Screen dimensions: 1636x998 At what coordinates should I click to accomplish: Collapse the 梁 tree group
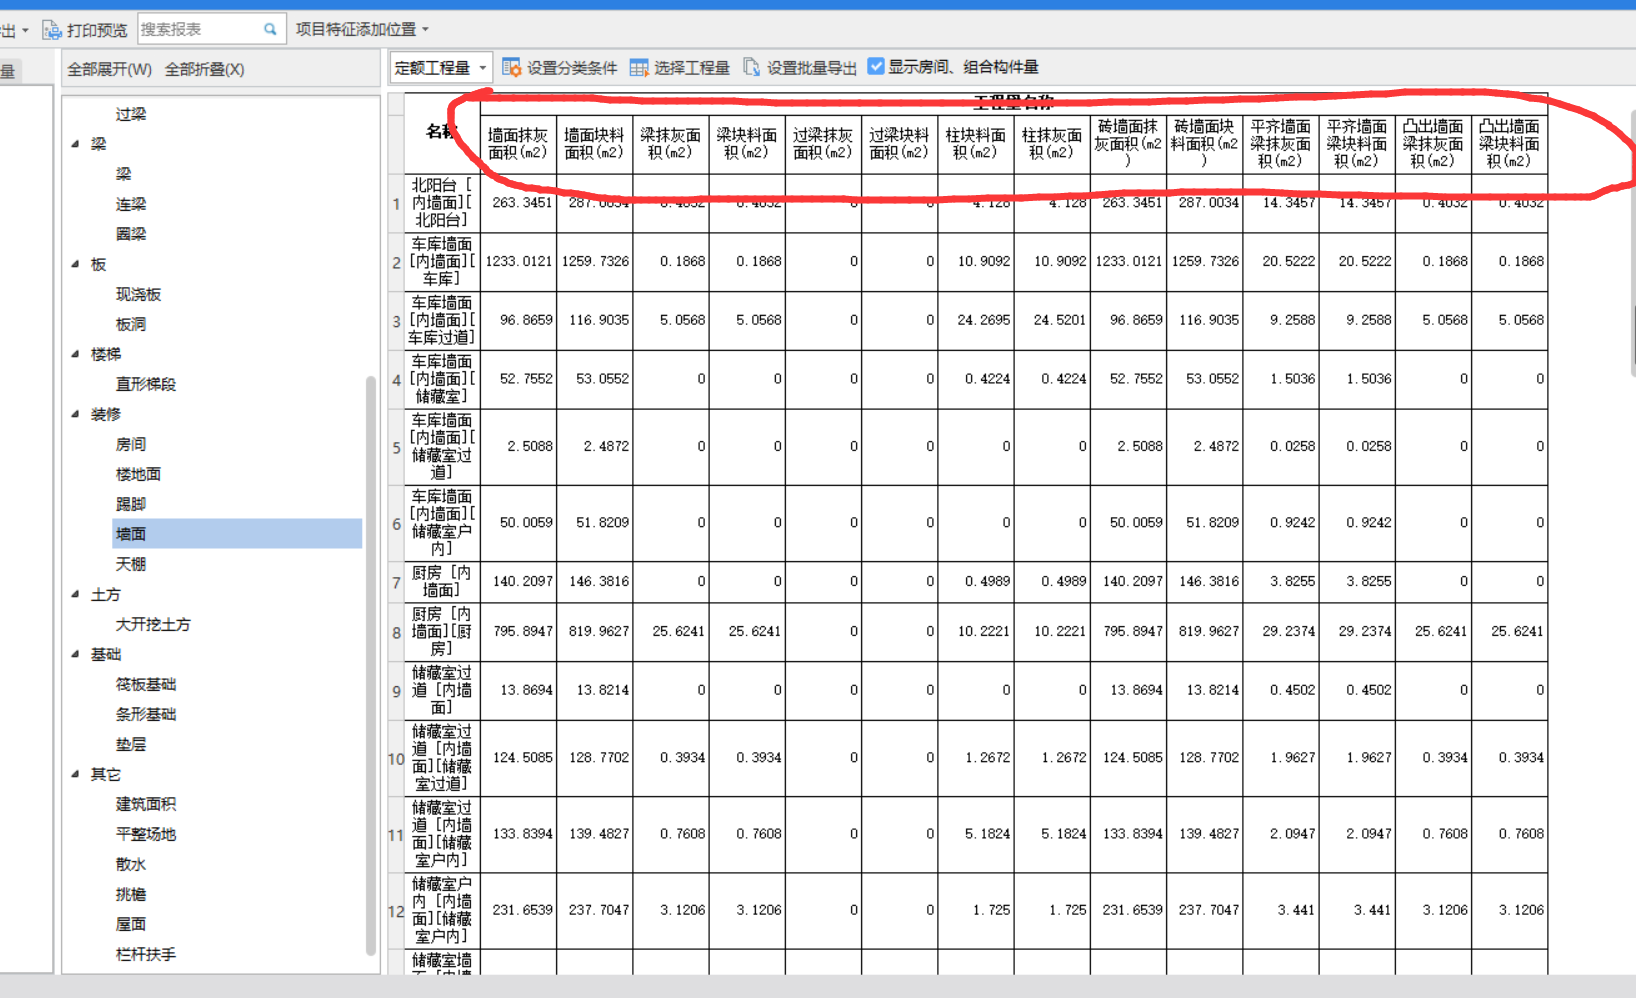(x=76, y=144)
